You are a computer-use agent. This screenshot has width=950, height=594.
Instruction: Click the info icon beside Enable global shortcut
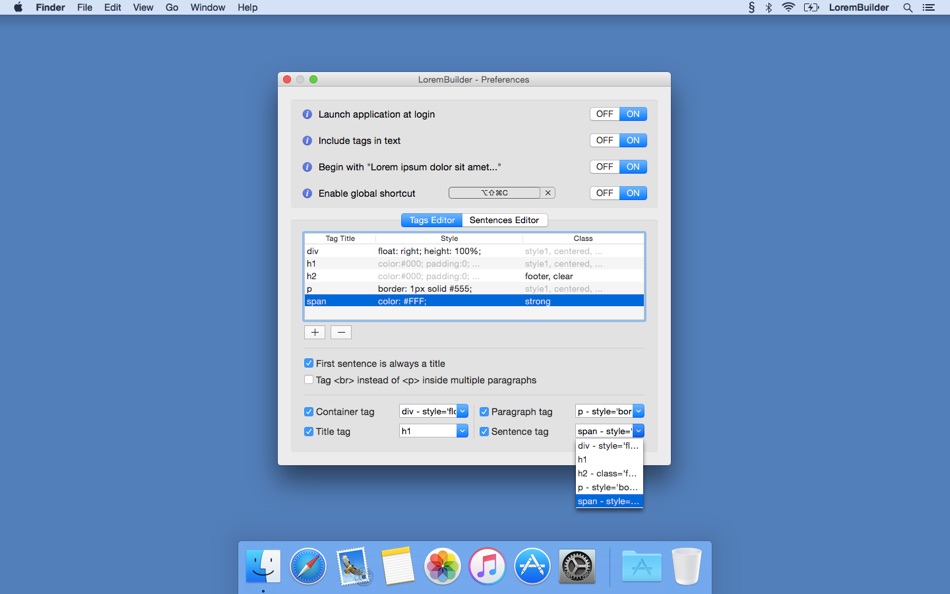point(307,192)
